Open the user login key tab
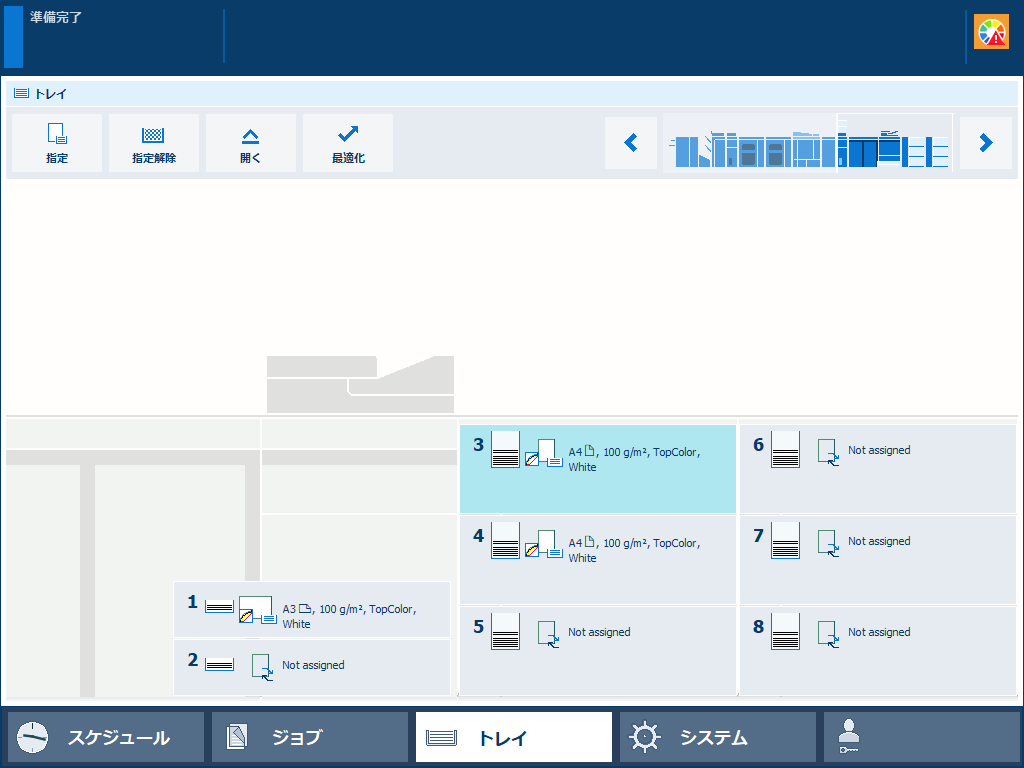 (x=921, y=737)
